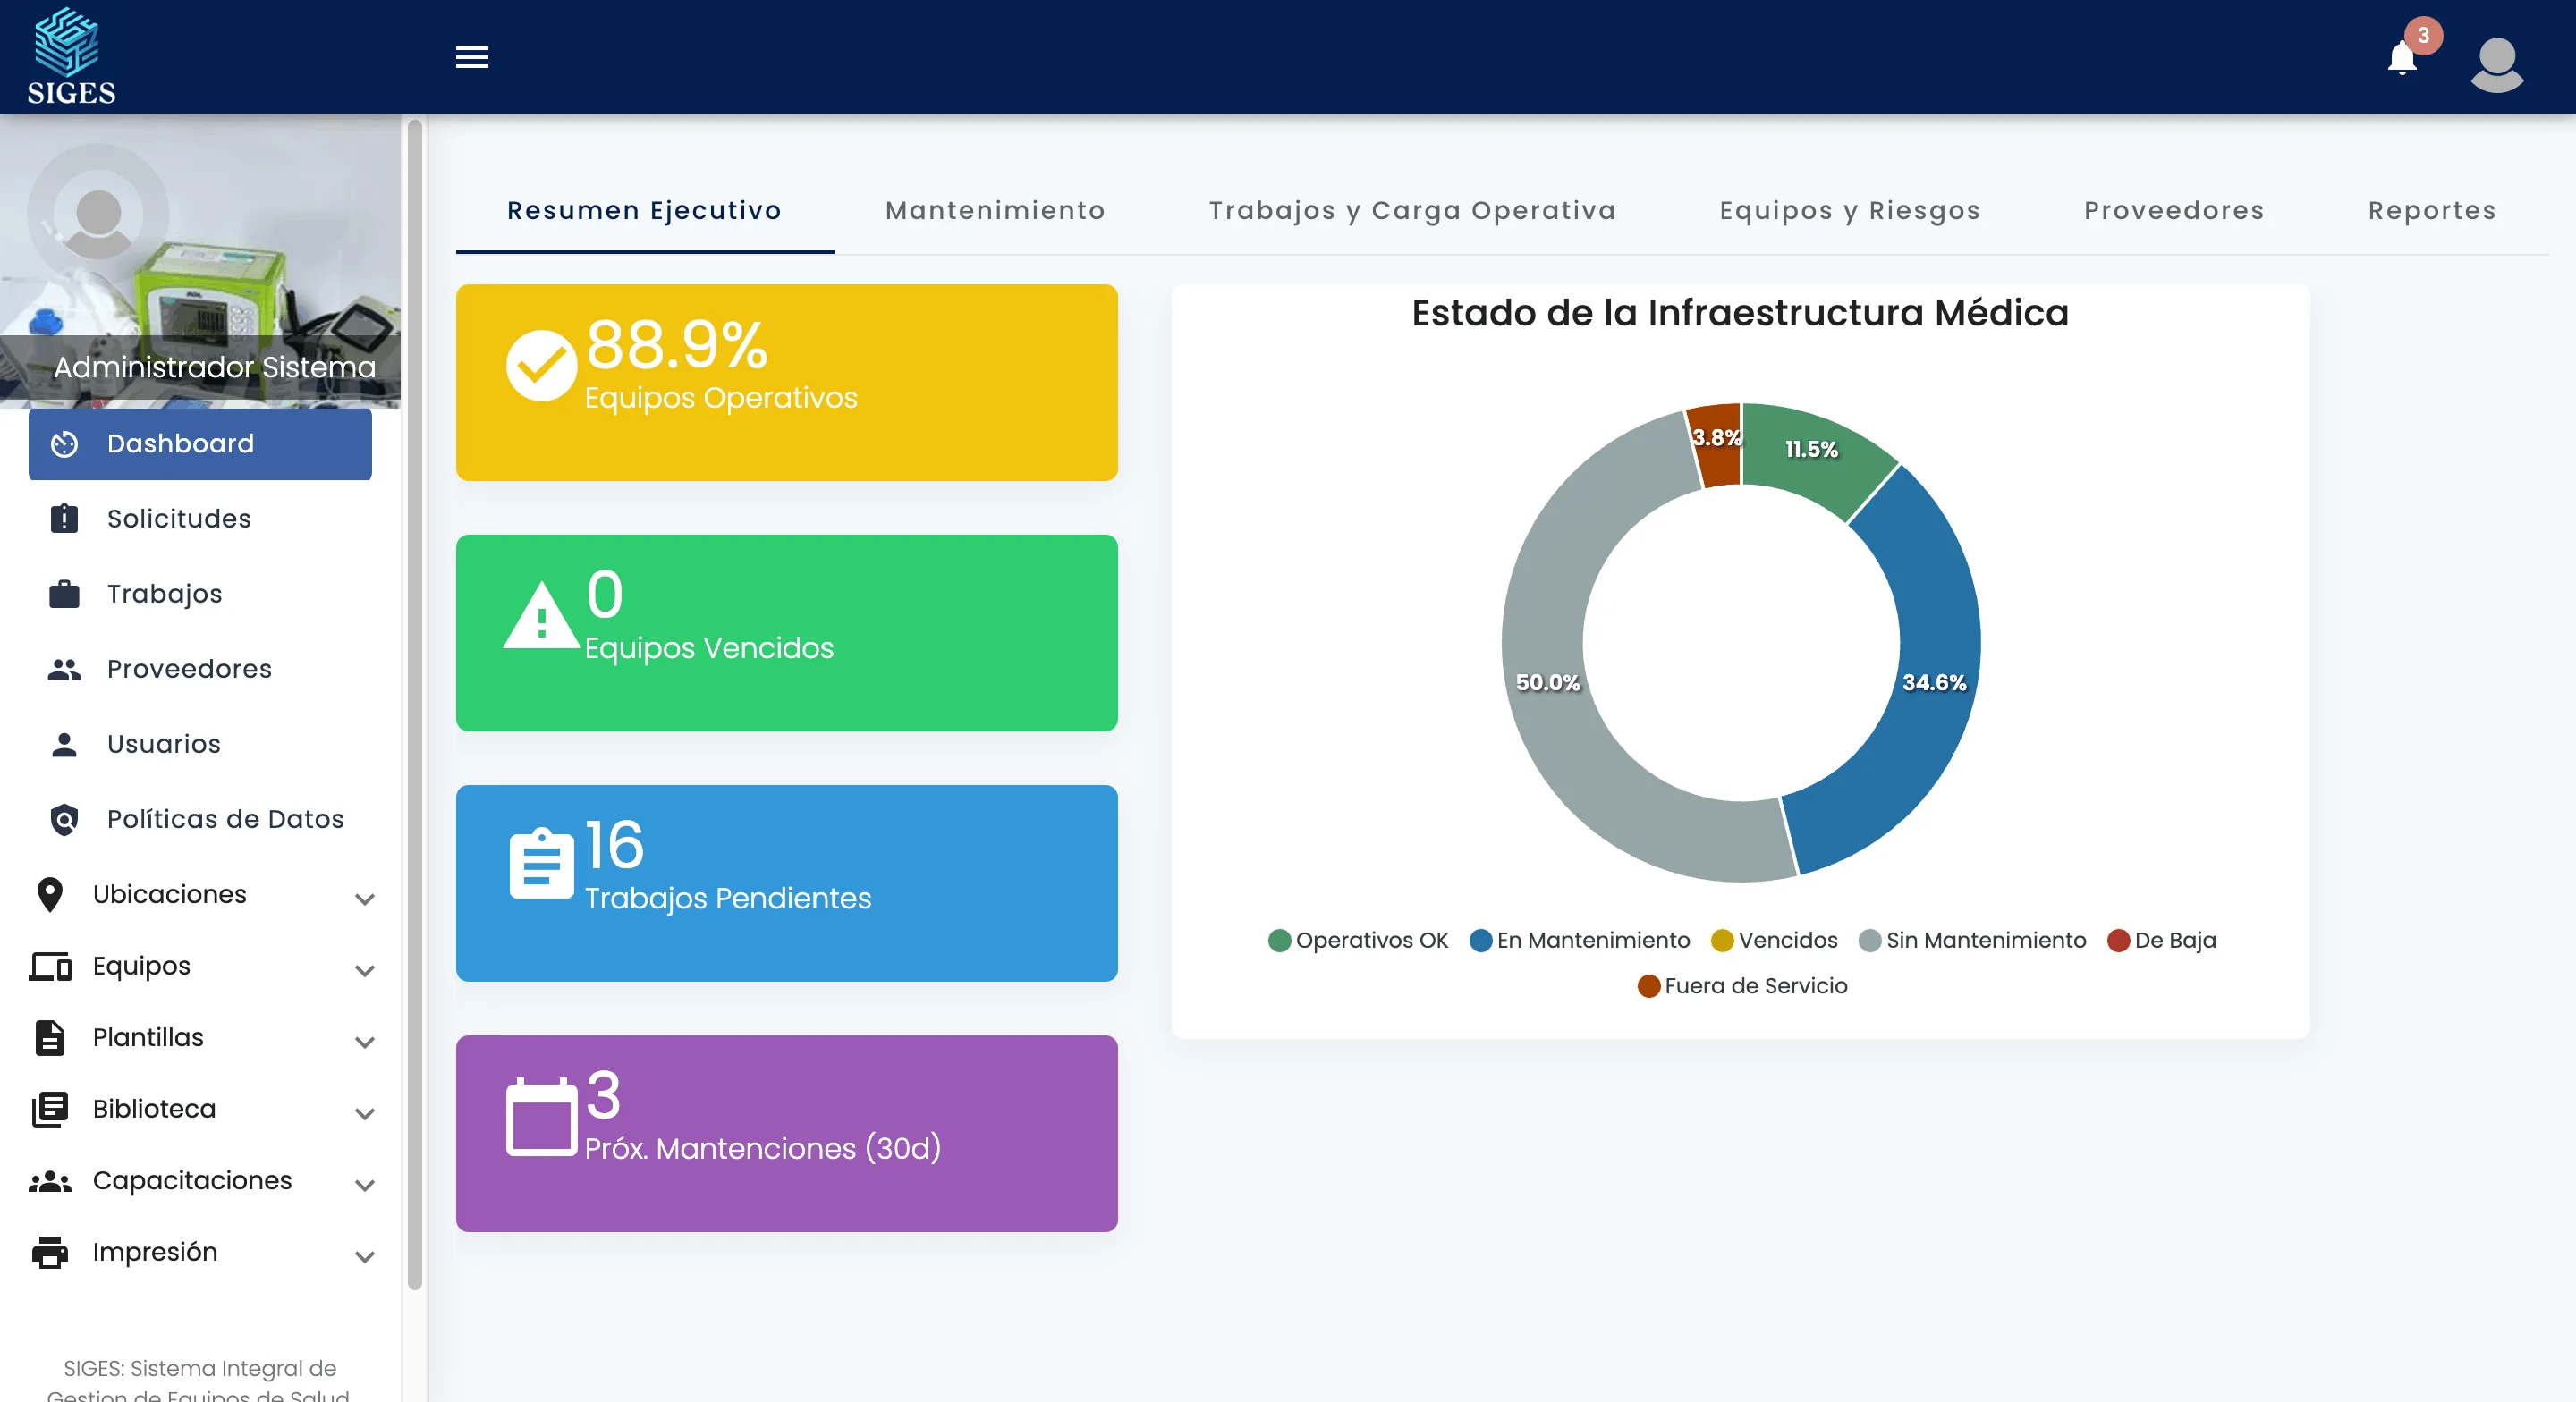Open the Trabajos y Carga Operativa tab

(1412, 211)
